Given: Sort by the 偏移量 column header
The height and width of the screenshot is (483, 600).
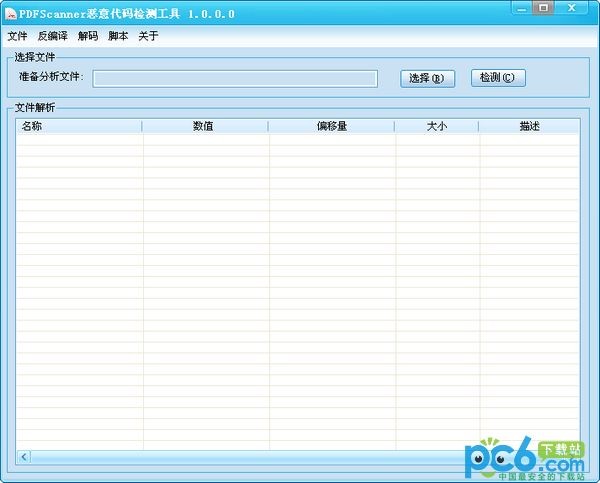Looking at the screenshot, I should (331, 126).
